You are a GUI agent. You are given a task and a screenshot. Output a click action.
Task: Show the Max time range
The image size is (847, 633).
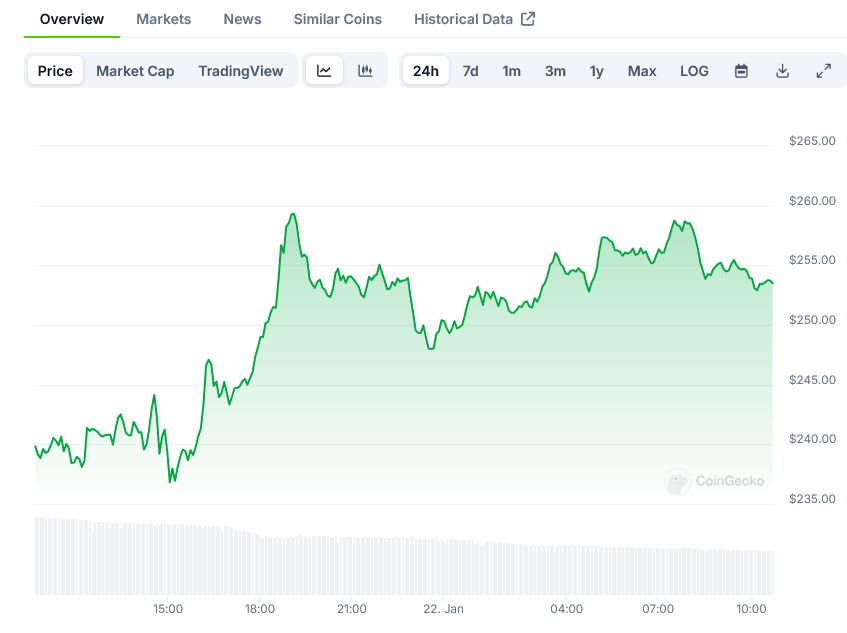click(x=642, y=71)
